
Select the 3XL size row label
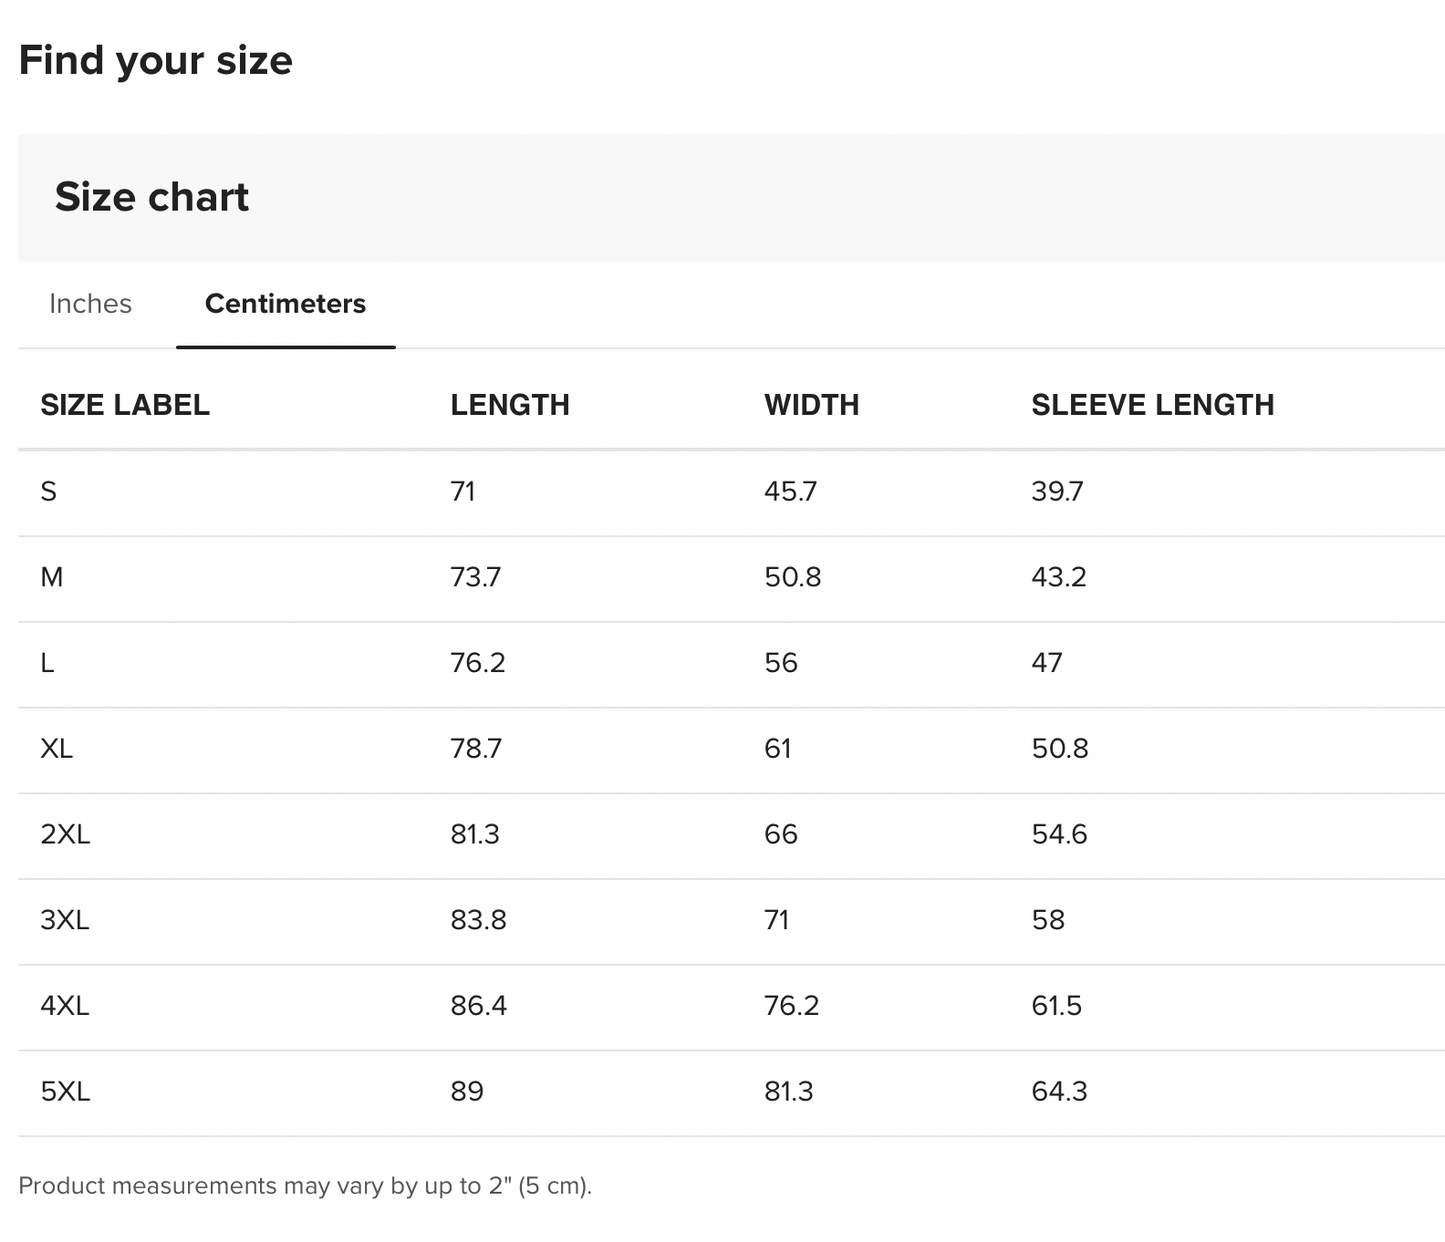pyautogui.click(x=65, y=920)
